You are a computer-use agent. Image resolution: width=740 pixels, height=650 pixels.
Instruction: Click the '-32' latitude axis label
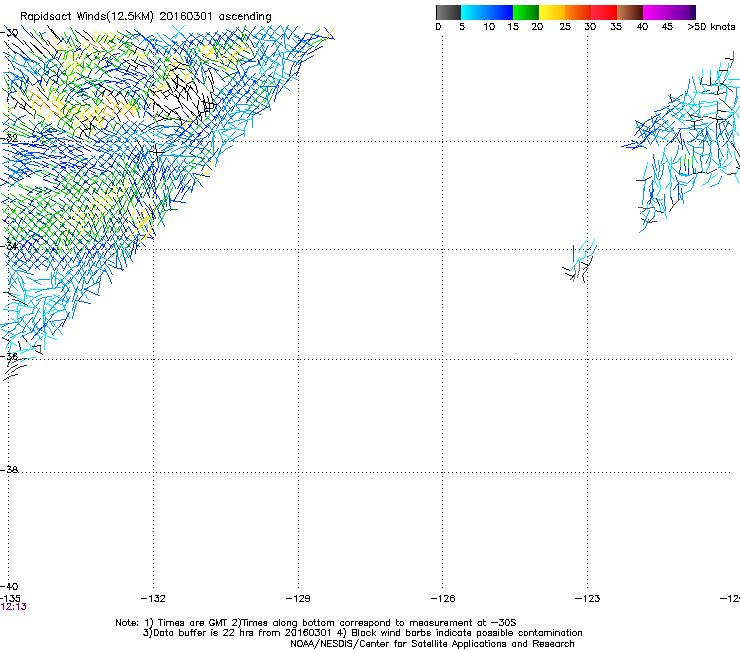tap(10, 138)
